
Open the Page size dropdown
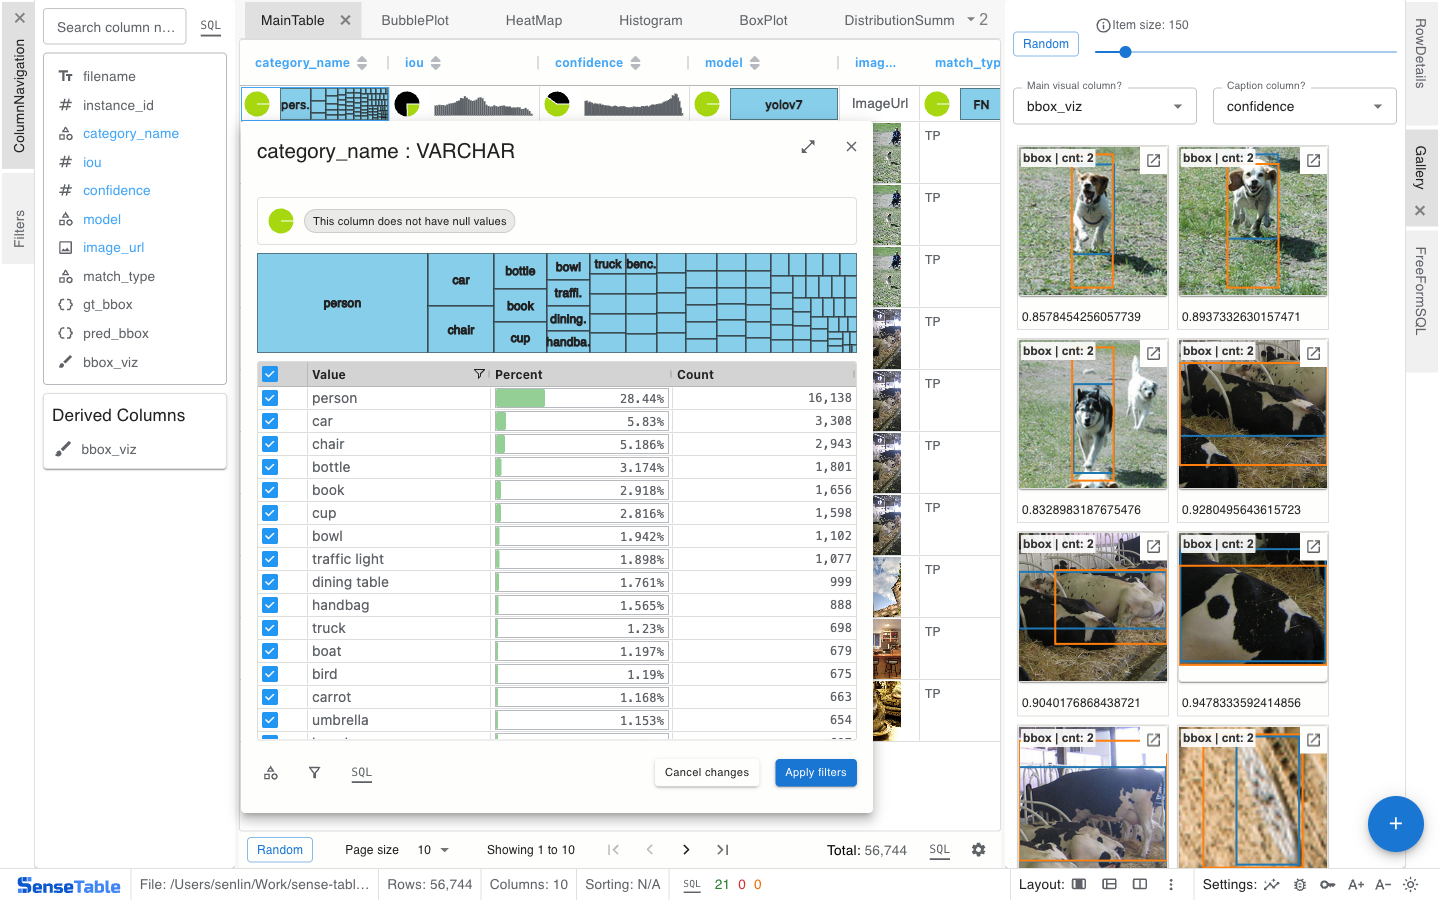[433, 850]
